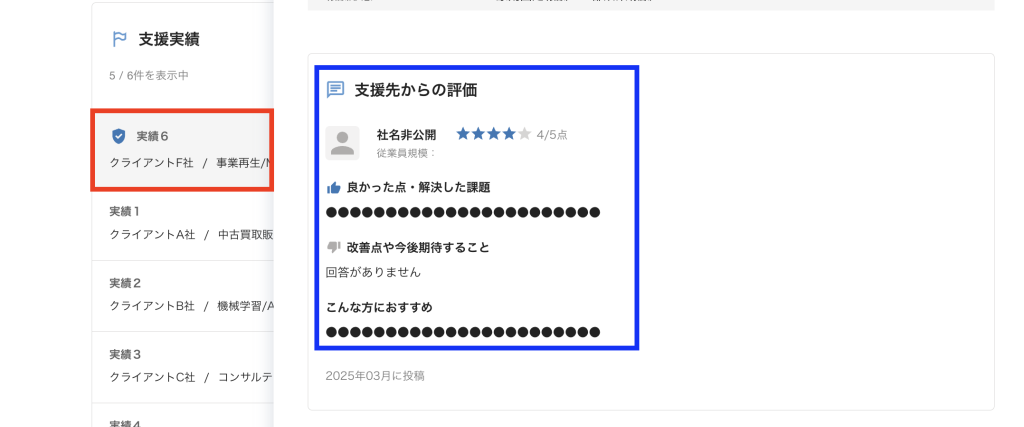Click the 2025年03月に投稿 date text
The height and width of the screenshot is (427, 1024).
(x=375, y=376)
